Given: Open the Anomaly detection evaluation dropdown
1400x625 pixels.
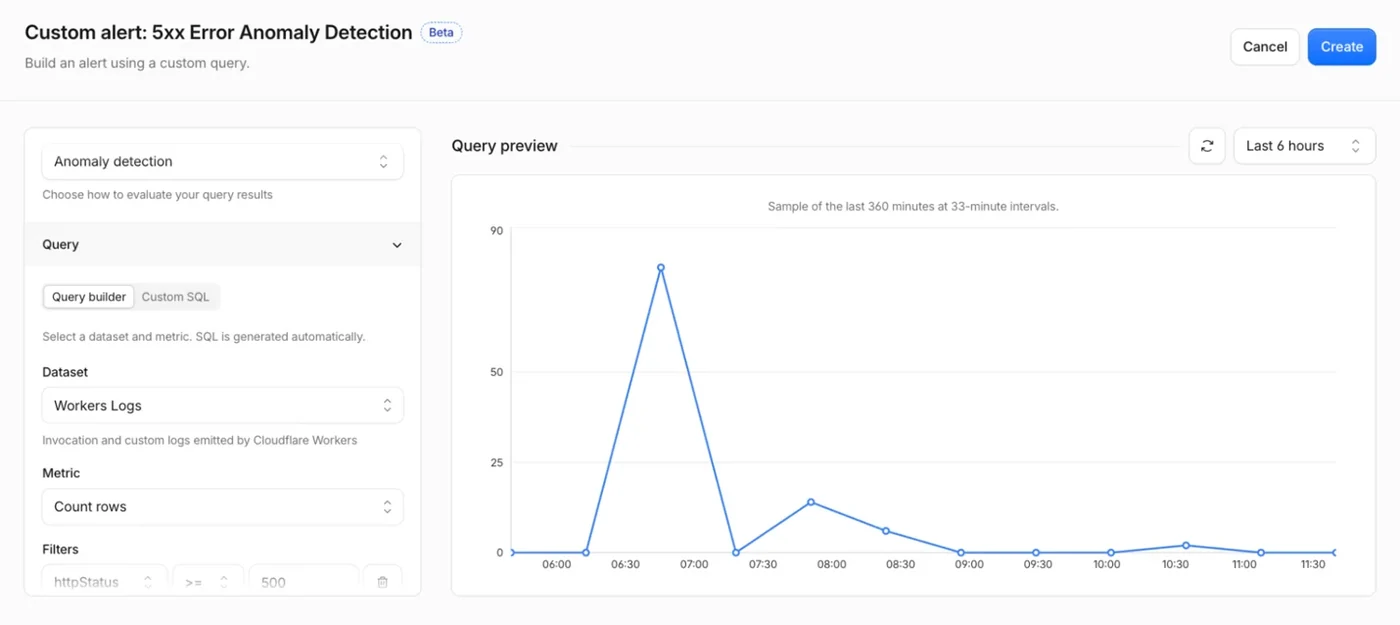Looking at the screenshot, I should [223, 161].
